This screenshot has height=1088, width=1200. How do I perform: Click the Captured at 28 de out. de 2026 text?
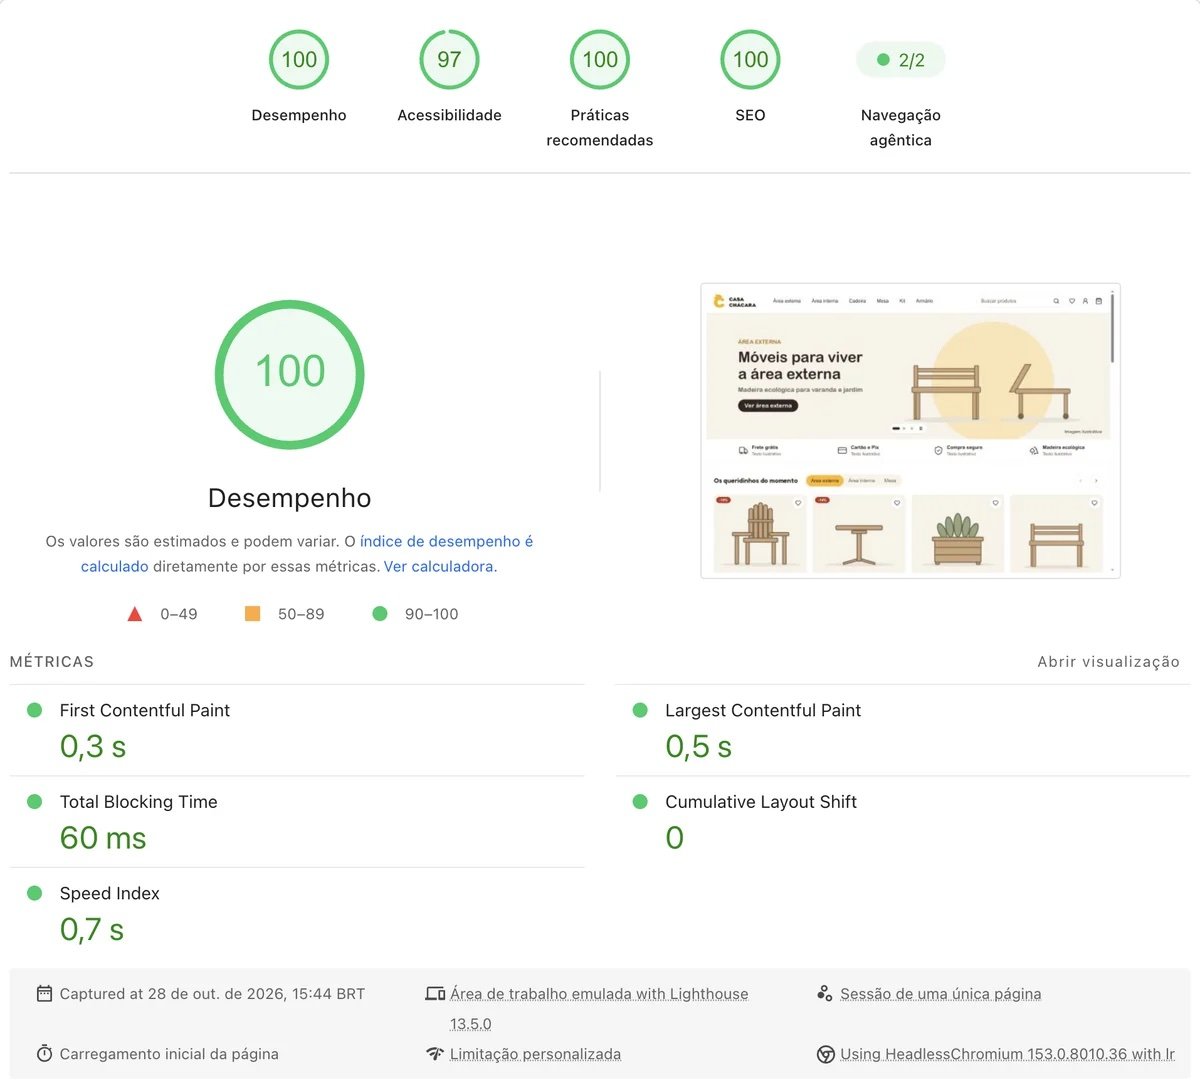point(212,994)
